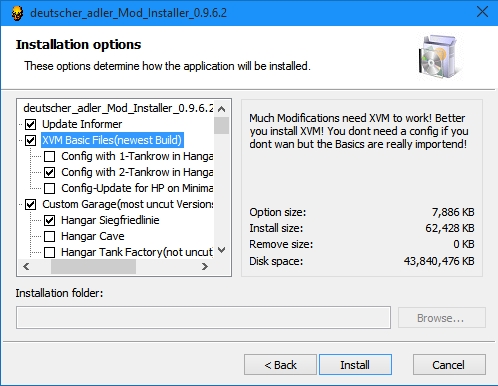Check Config-Update for HP on Minimap
This screenshot has width=498, height=386.
tap(50, 188)
